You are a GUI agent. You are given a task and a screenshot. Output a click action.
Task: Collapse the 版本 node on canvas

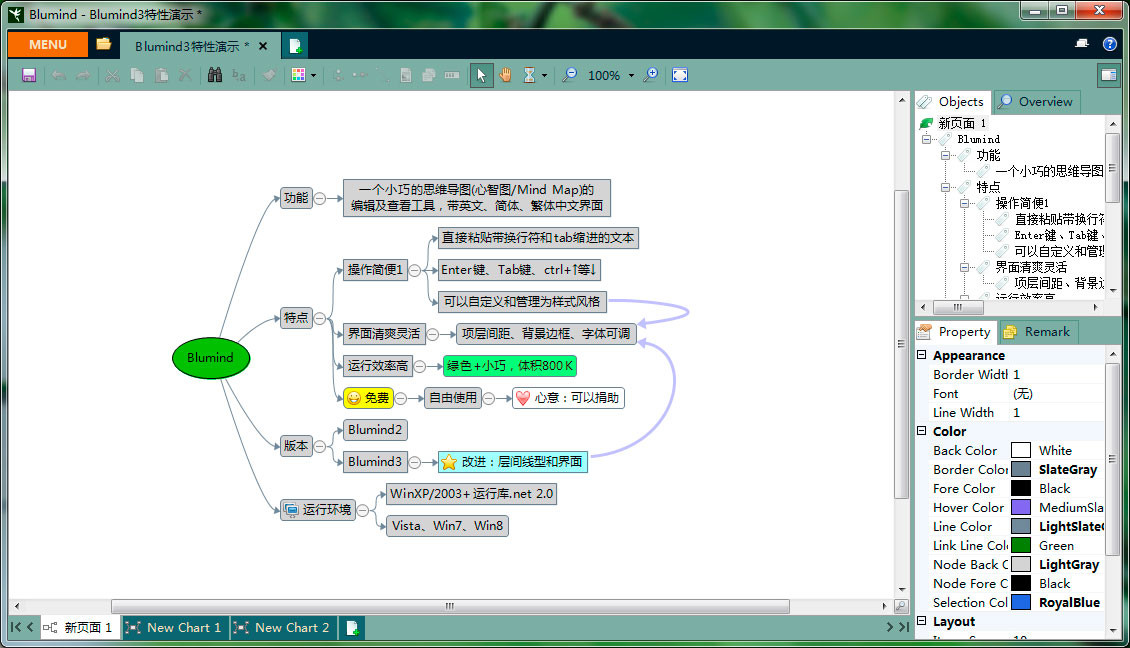tap(320, 446)
